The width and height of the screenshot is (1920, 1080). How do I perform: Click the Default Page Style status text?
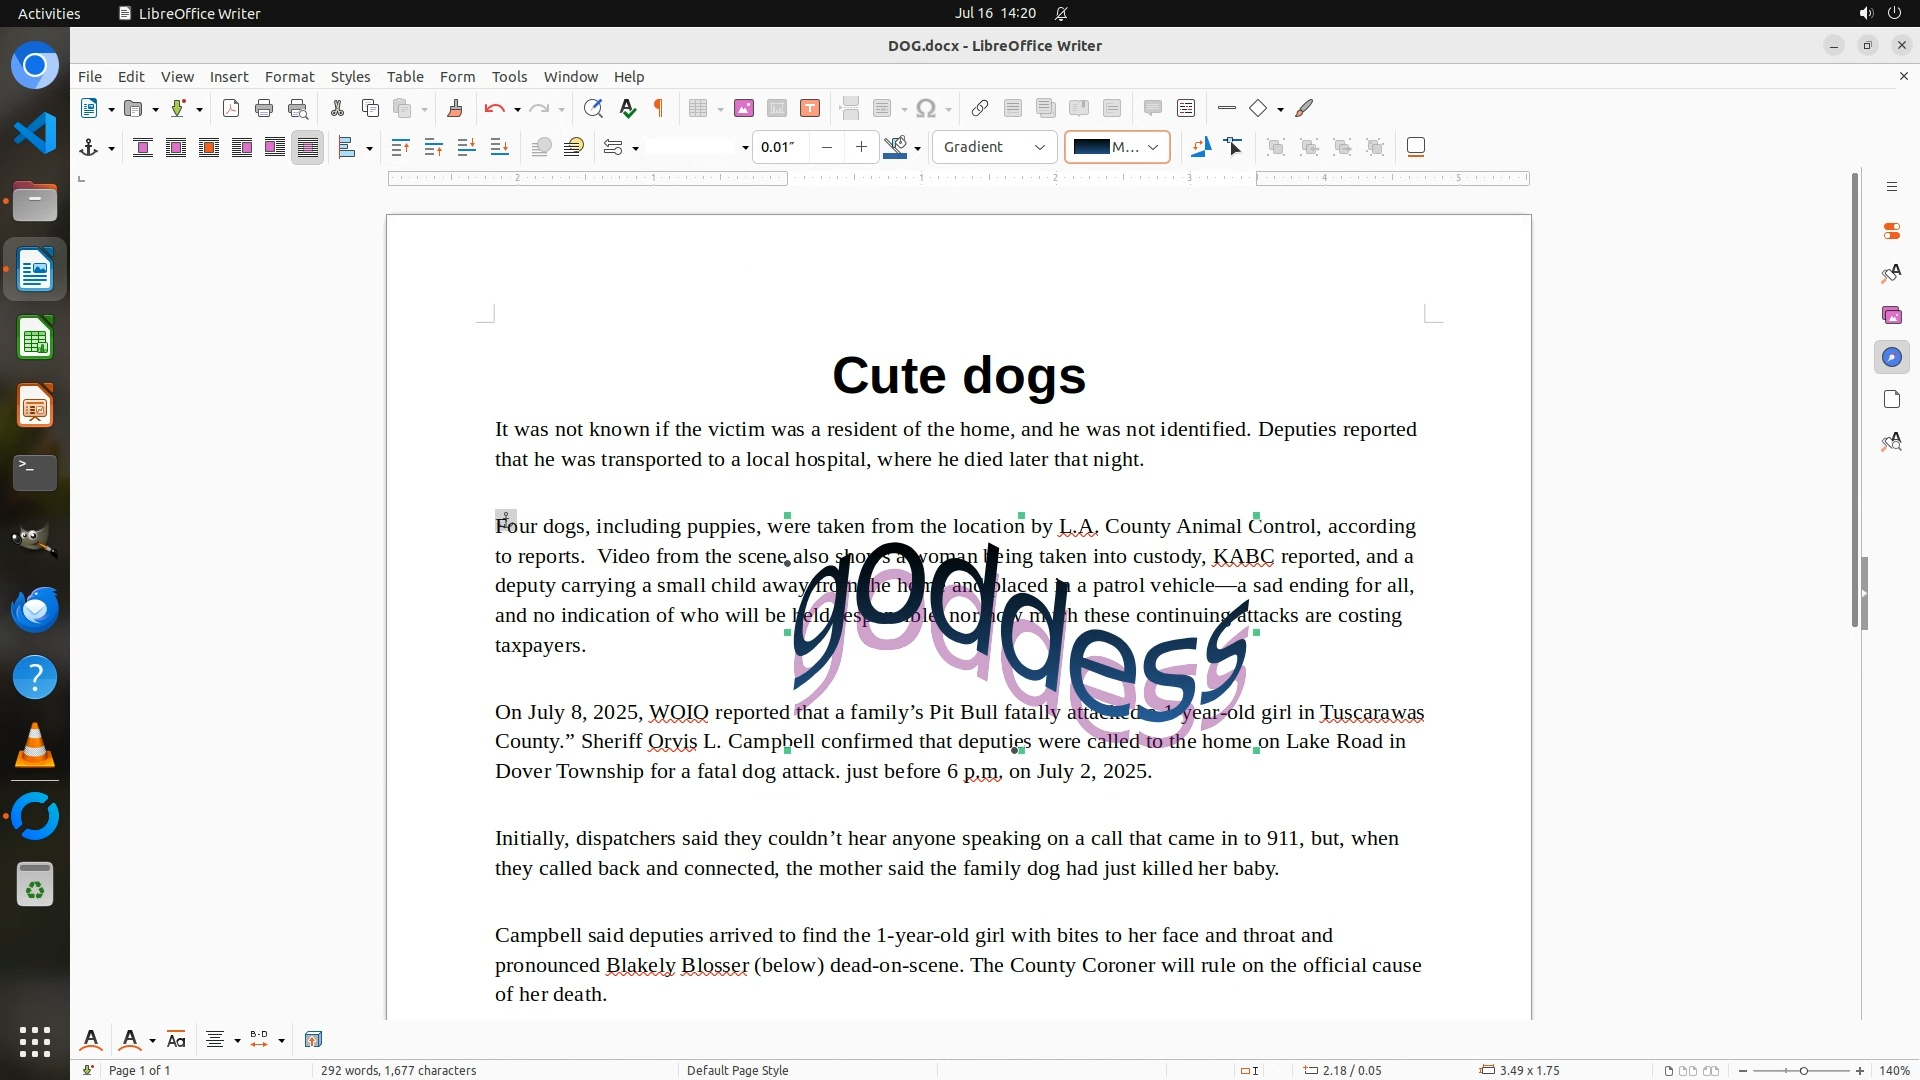point(737,1070)
